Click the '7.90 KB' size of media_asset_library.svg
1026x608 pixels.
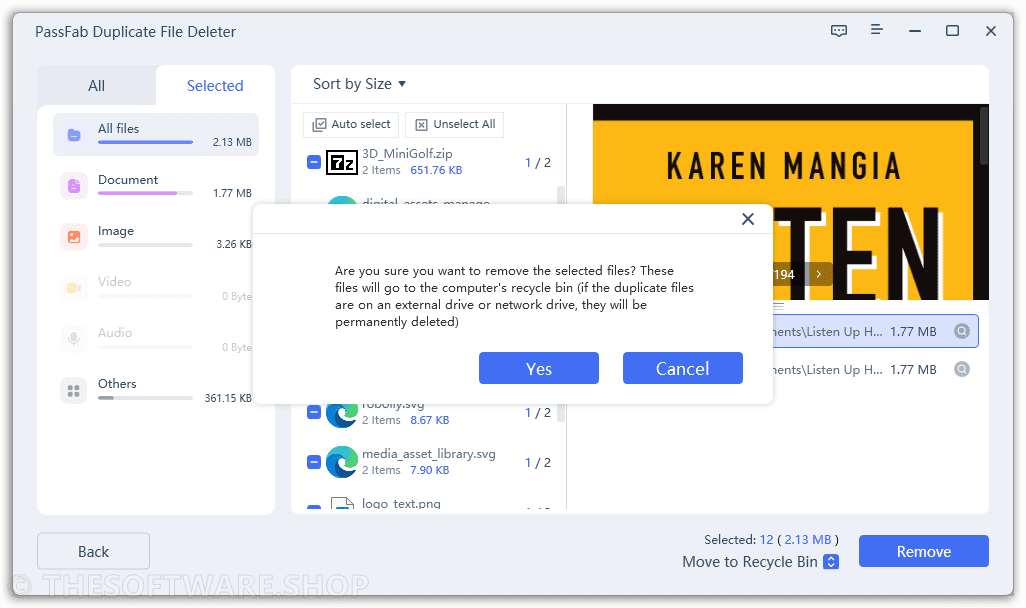[x=429, y=470]
